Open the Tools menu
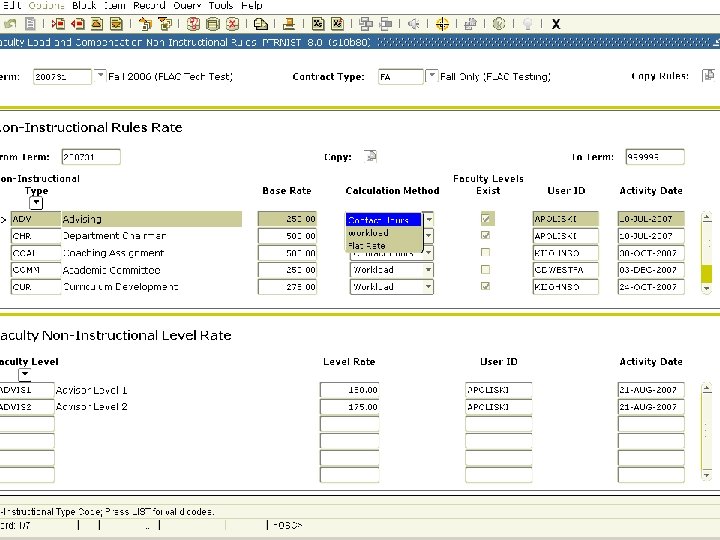This screenshot has height=540, width=720. (x=220, y=5)
